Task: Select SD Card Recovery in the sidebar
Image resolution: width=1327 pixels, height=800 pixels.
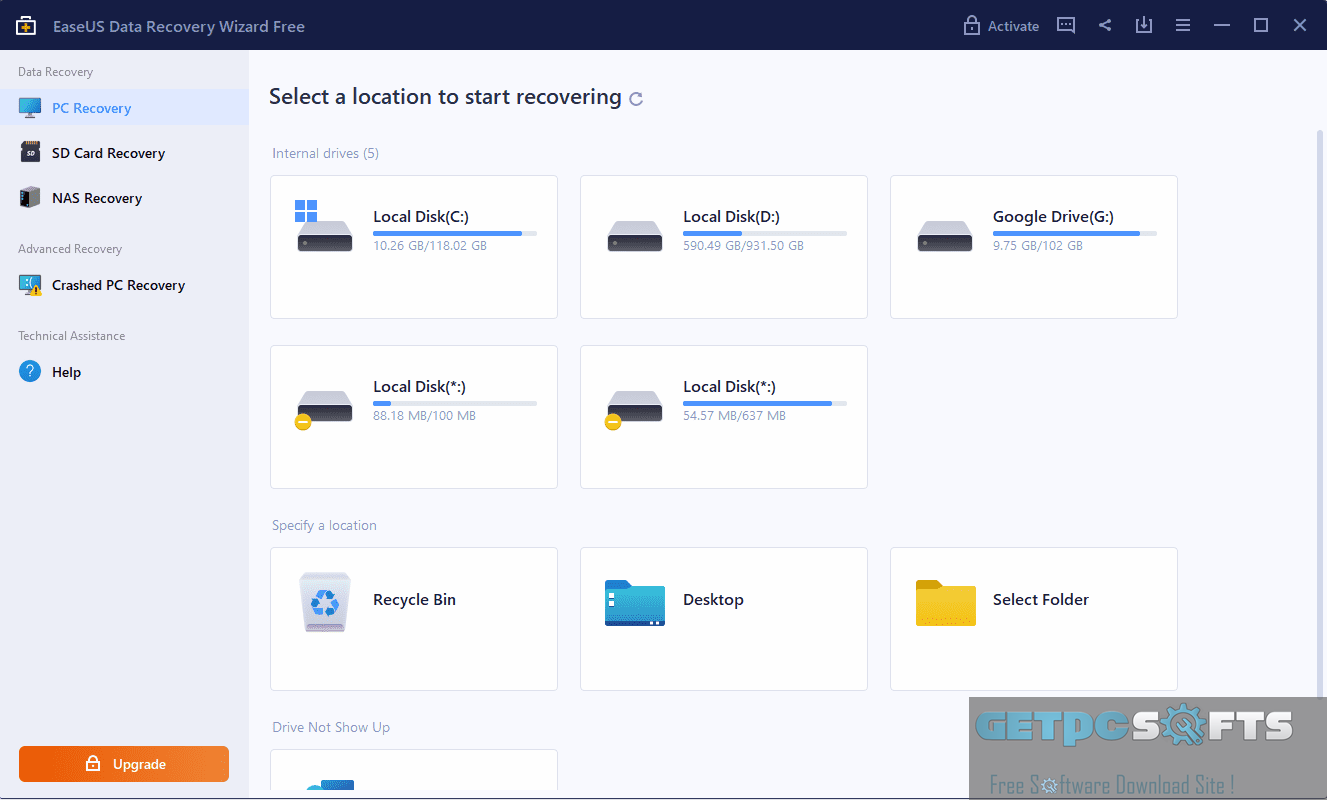Action: pos(124,153)
